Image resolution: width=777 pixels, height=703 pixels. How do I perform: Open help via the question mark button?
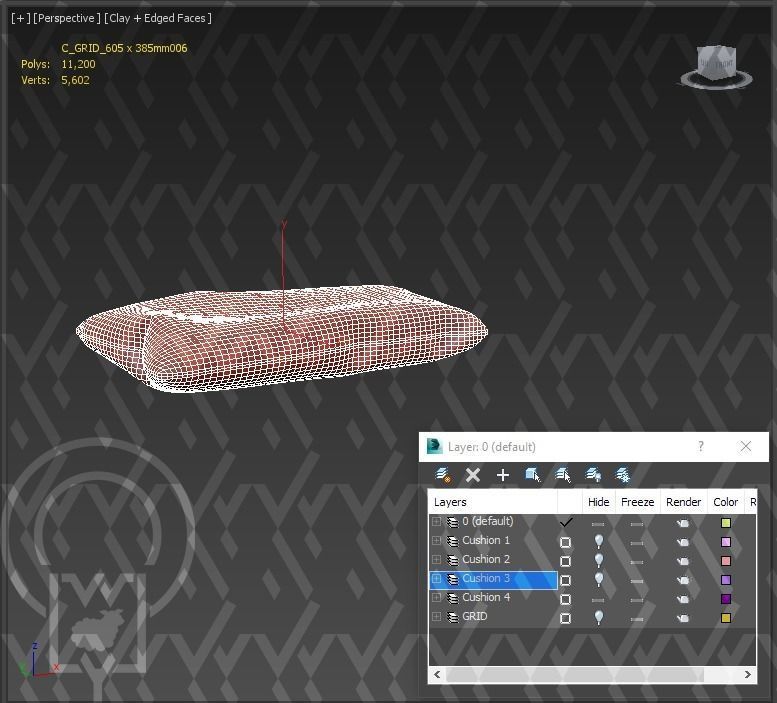pyautogui.click(x=701, y=446)
